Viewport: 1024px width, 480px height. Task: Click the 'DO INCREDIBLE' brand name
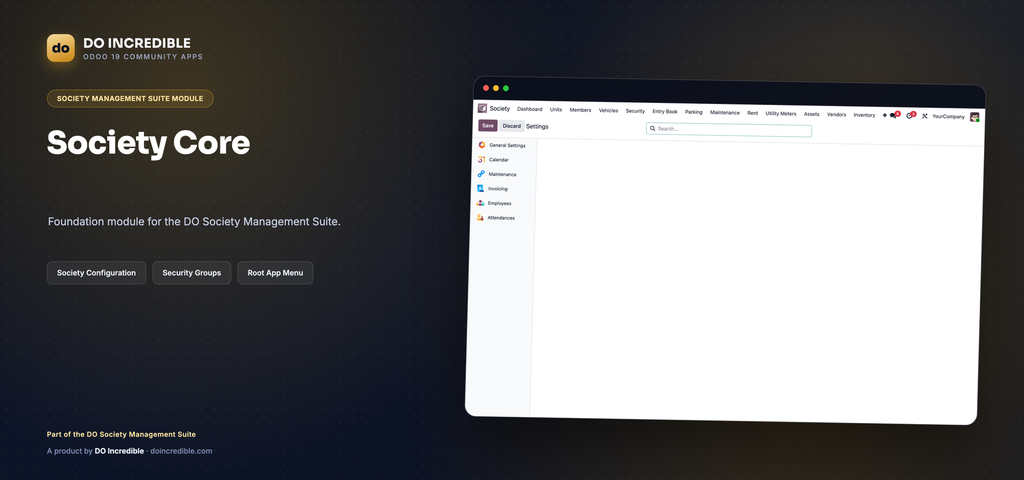[137, 43]
